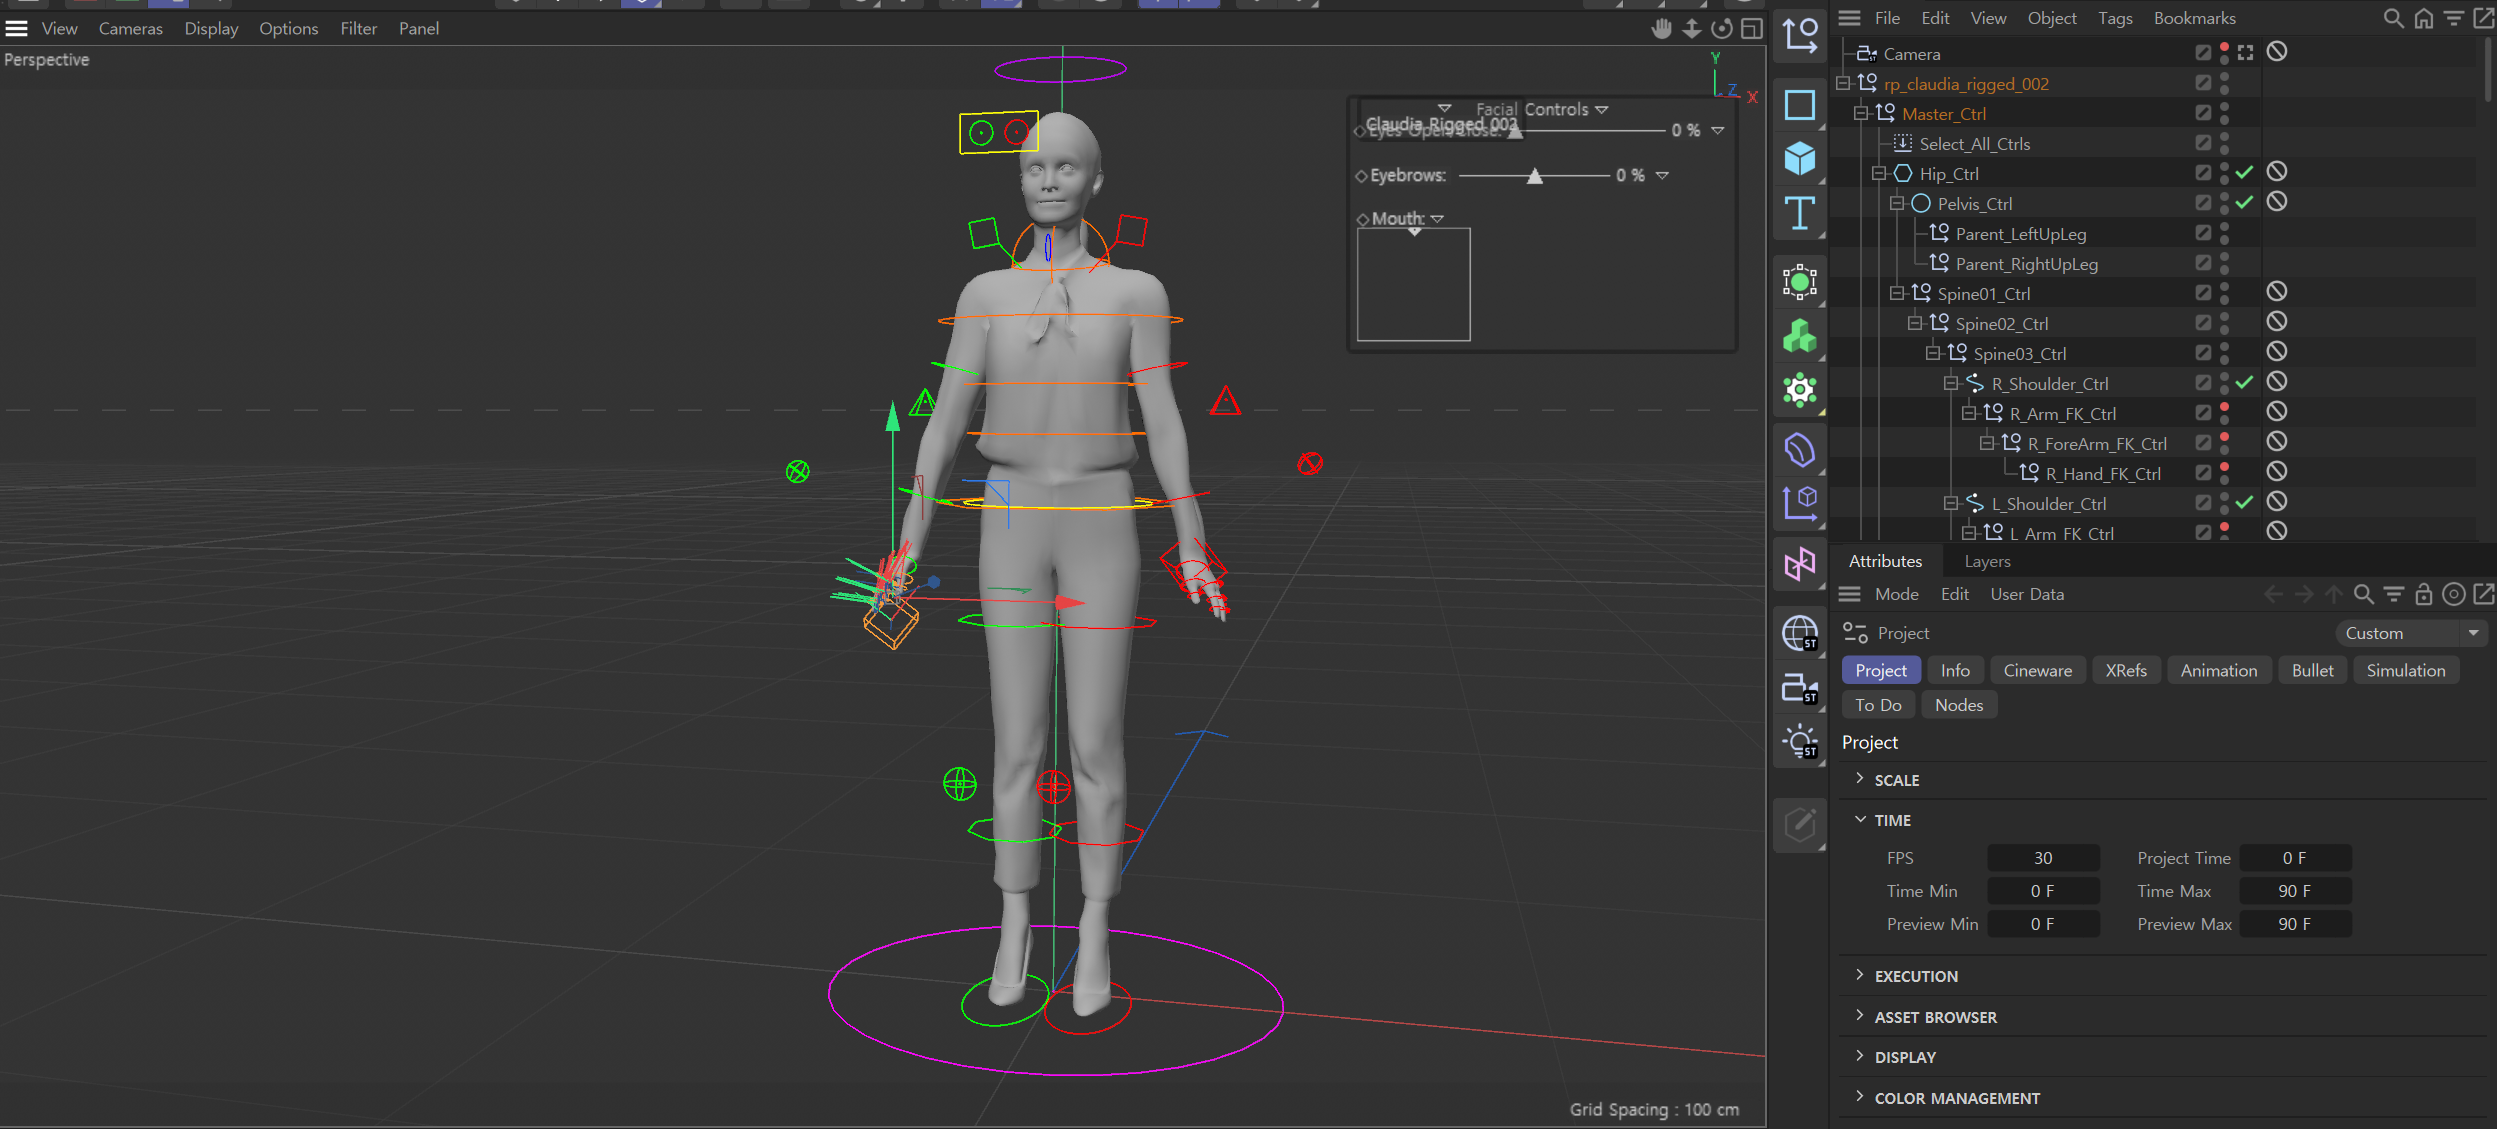Click the viewport dolly arrows icon
The height and width of the screenshot is (1129, 2497).
click(x=1692, y=29)
